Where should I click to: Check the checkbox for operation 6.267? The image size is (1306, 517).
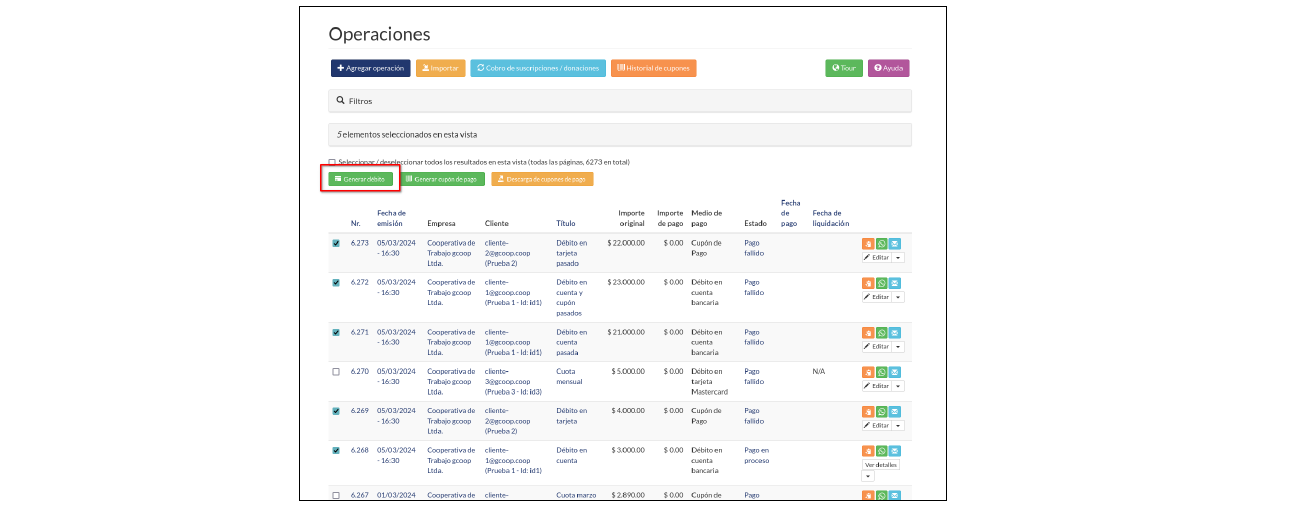[336, 495]
